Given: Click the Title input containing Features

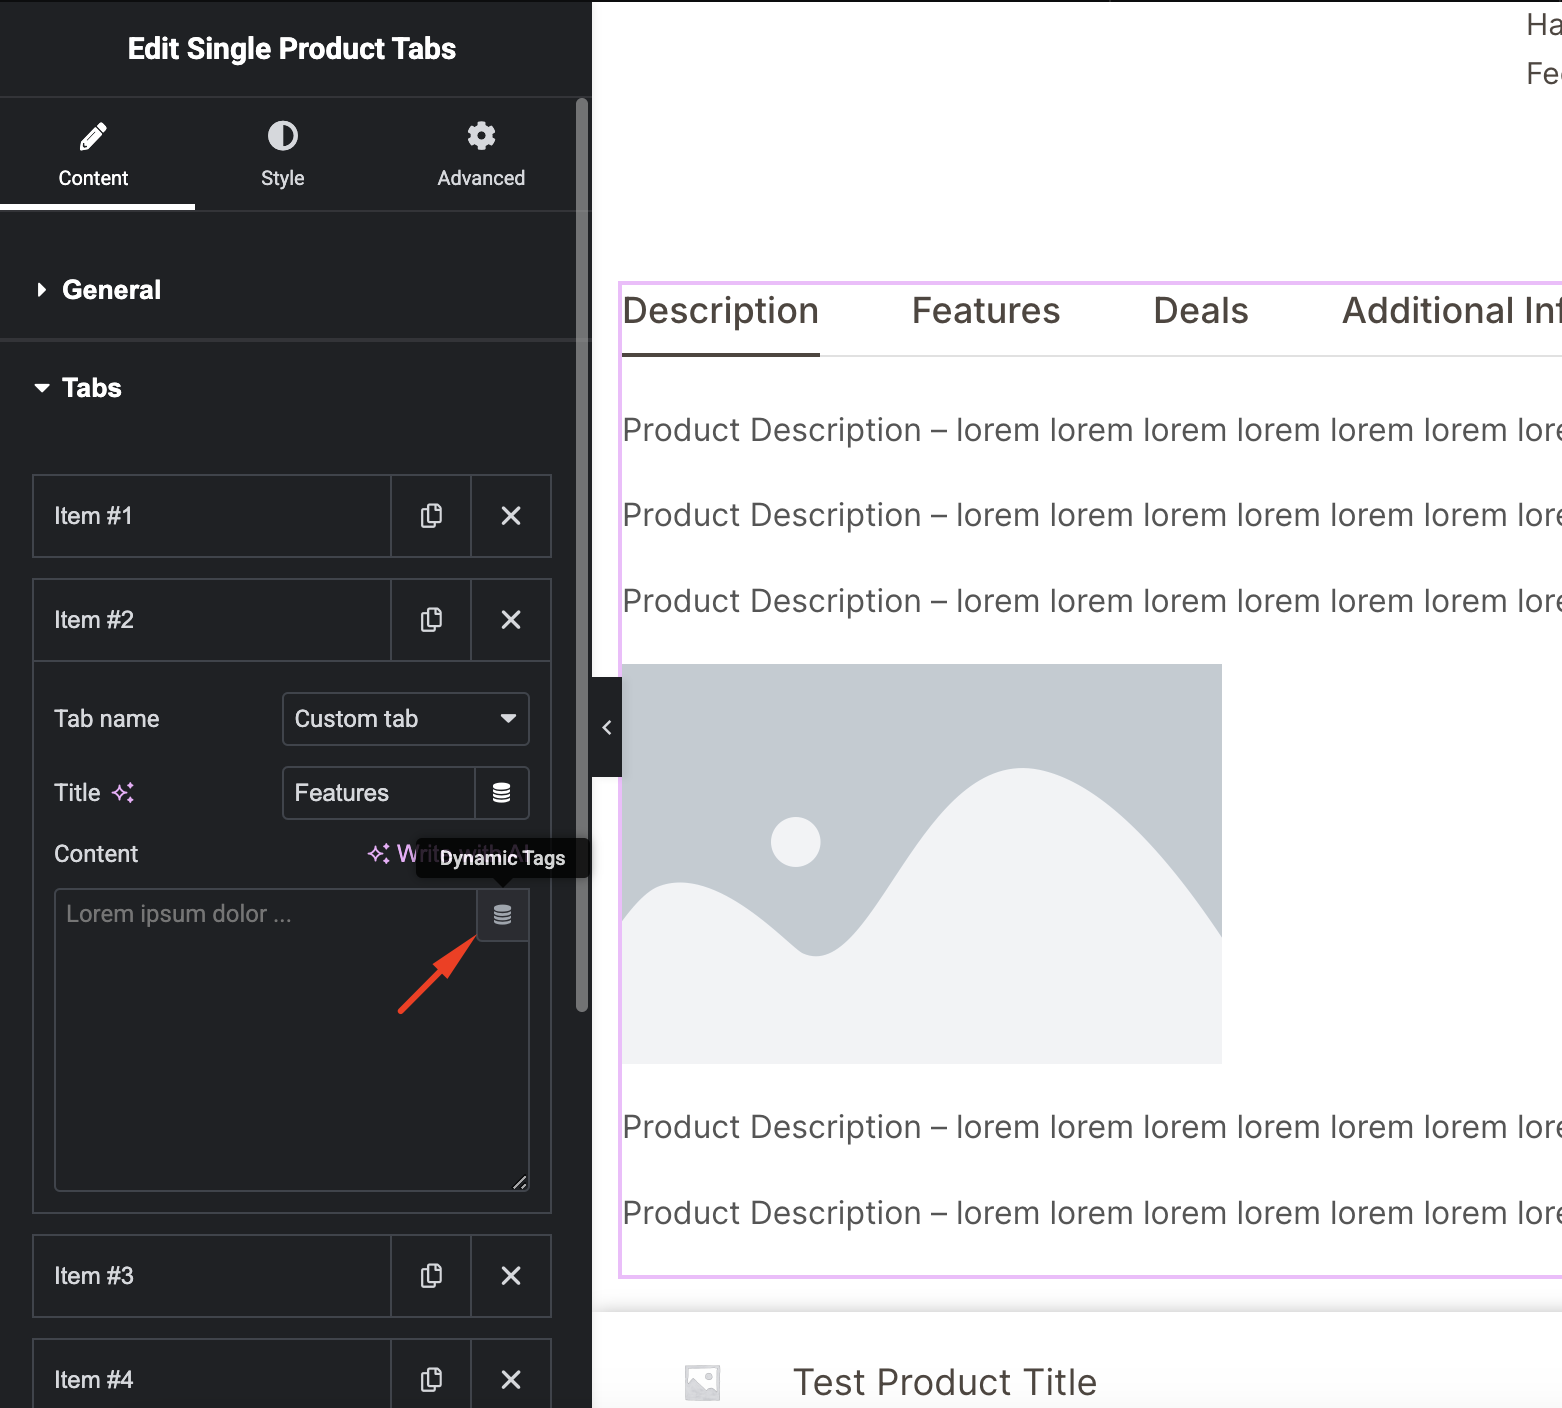Looking at the screenshot, I should [379, 793].
